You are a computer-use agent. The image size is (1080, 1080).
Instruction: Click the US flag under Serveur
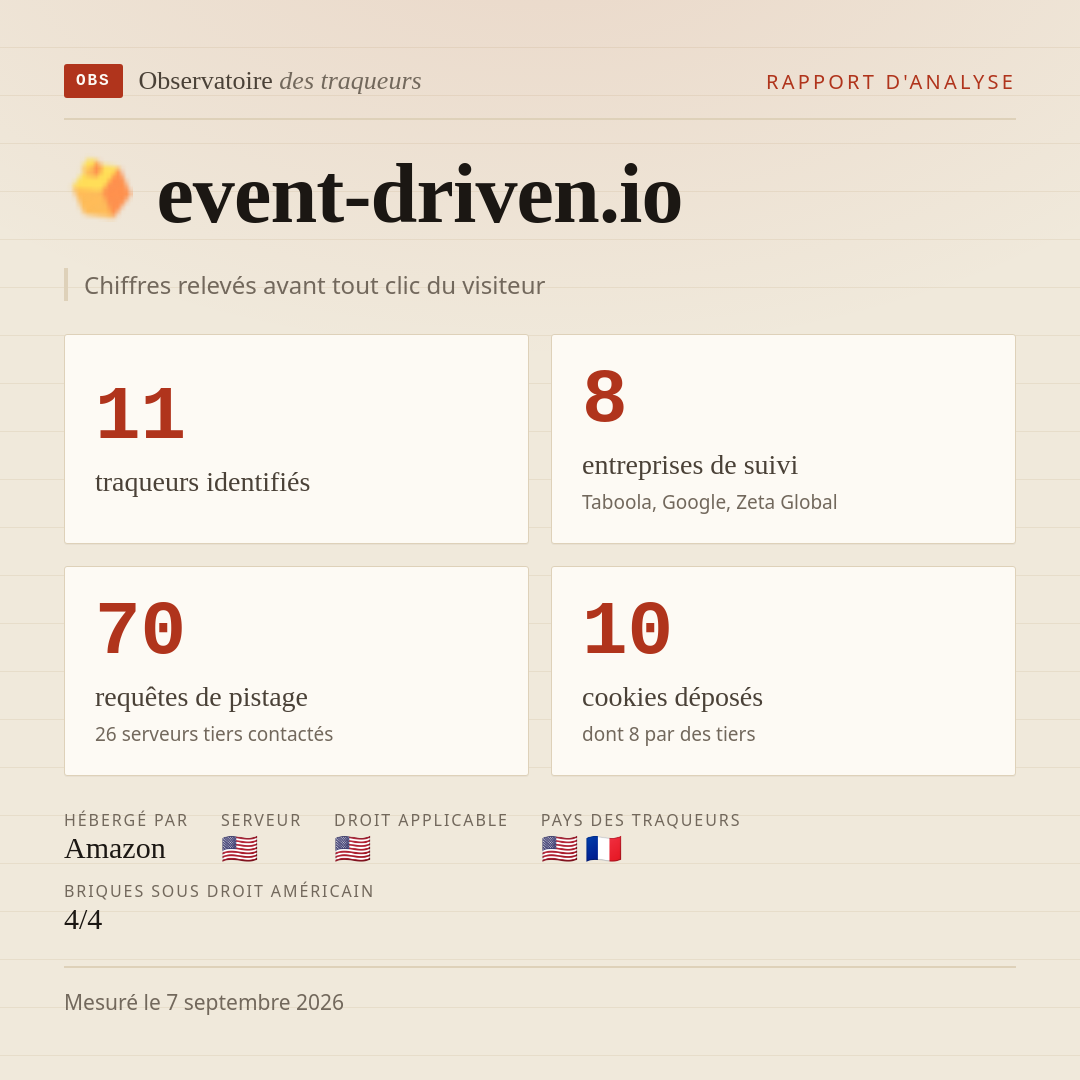click(x=240, y=849)
